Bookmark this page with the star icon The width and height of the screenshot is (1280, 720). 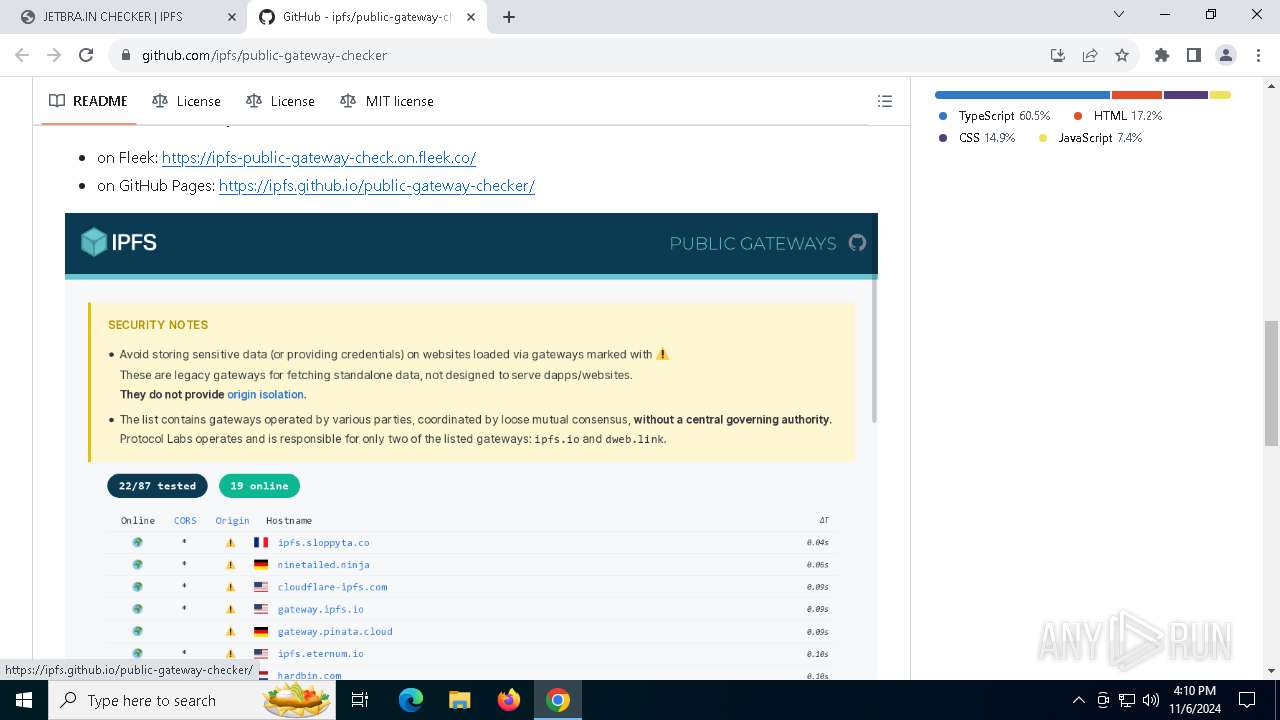click(1122, 55)
